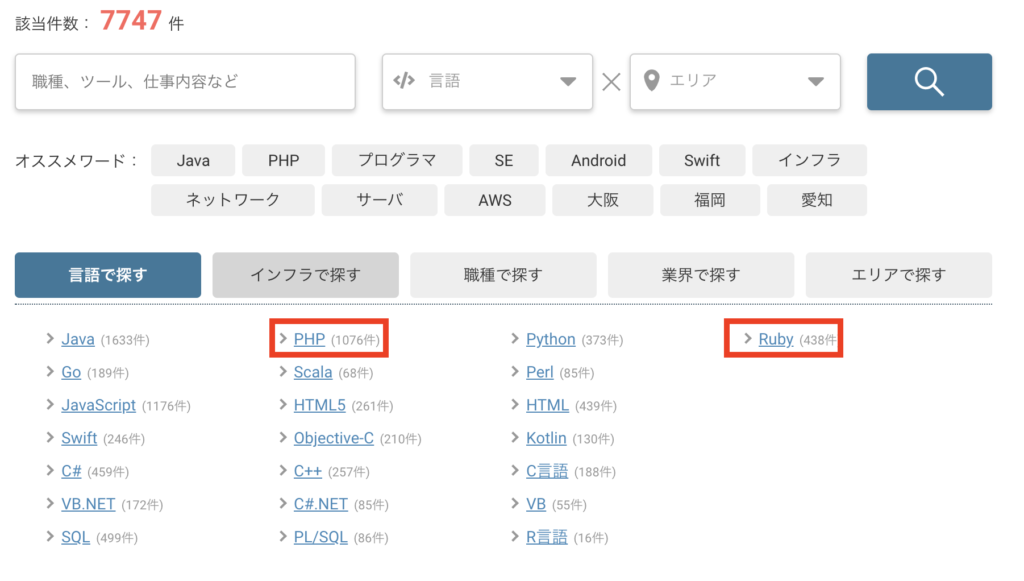Click the chevron beside Objective-C

(x=283, y=437)
